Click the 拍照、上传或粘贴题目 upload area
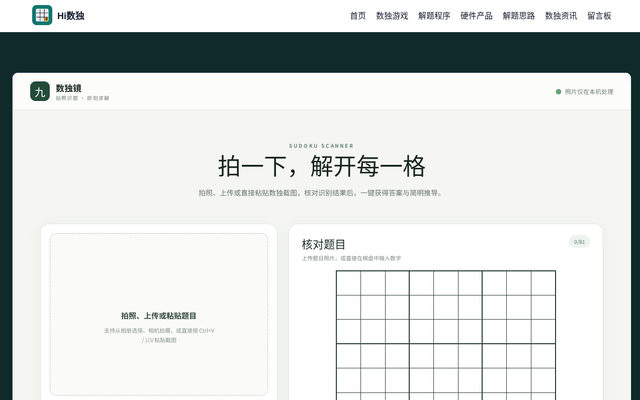This screenshot has width=640, height=400. pyautogui.click(x=159, y=314)
